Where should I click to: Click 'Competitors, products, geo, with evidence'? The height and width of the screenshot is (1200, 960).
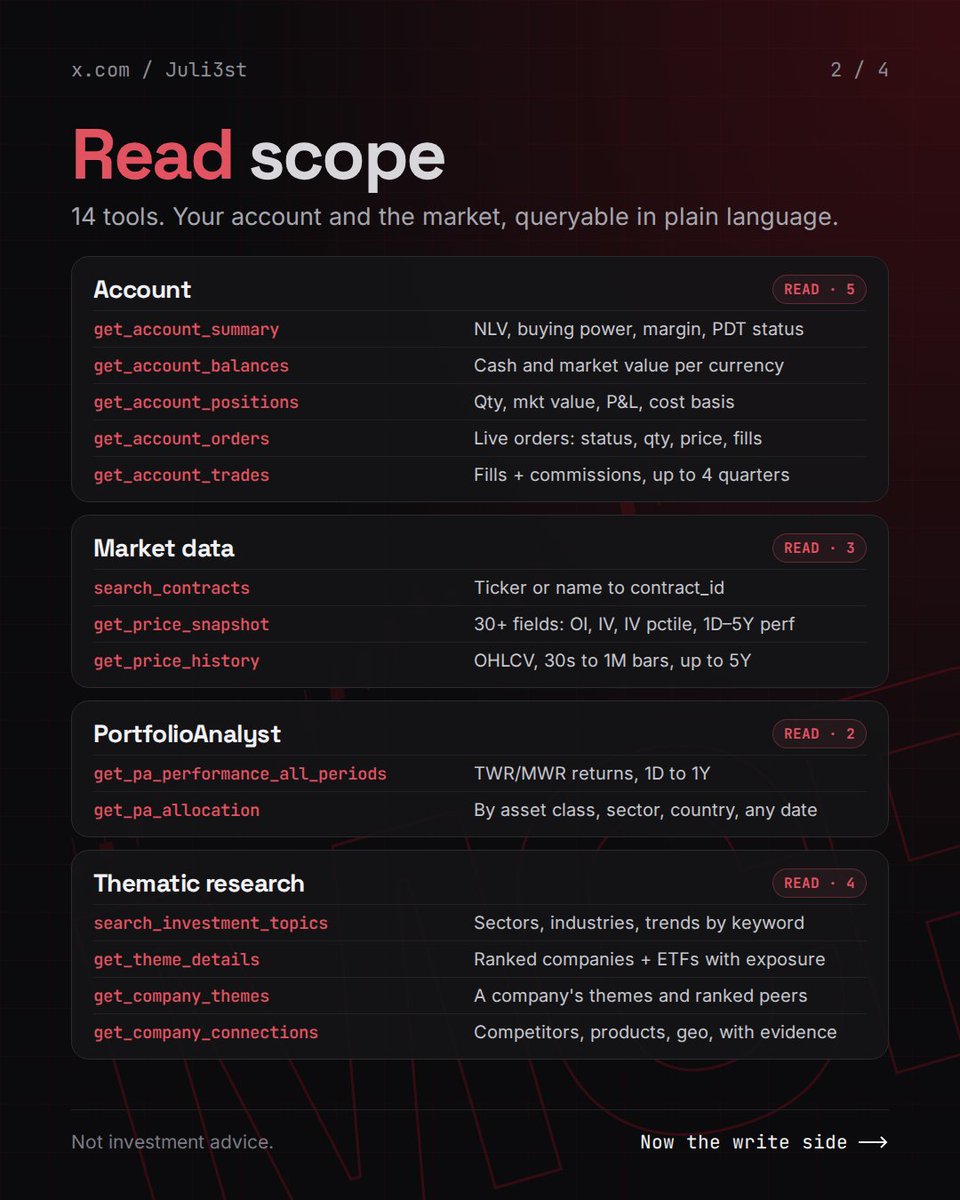(655, 1032)
